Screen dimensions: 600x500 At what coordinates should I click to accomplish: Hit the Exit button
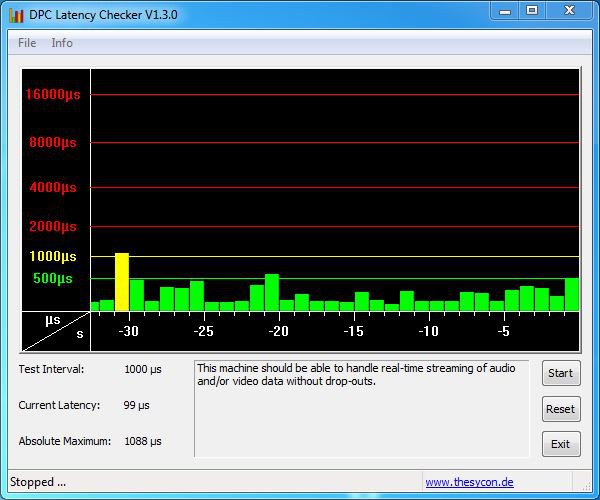[560, 444]
